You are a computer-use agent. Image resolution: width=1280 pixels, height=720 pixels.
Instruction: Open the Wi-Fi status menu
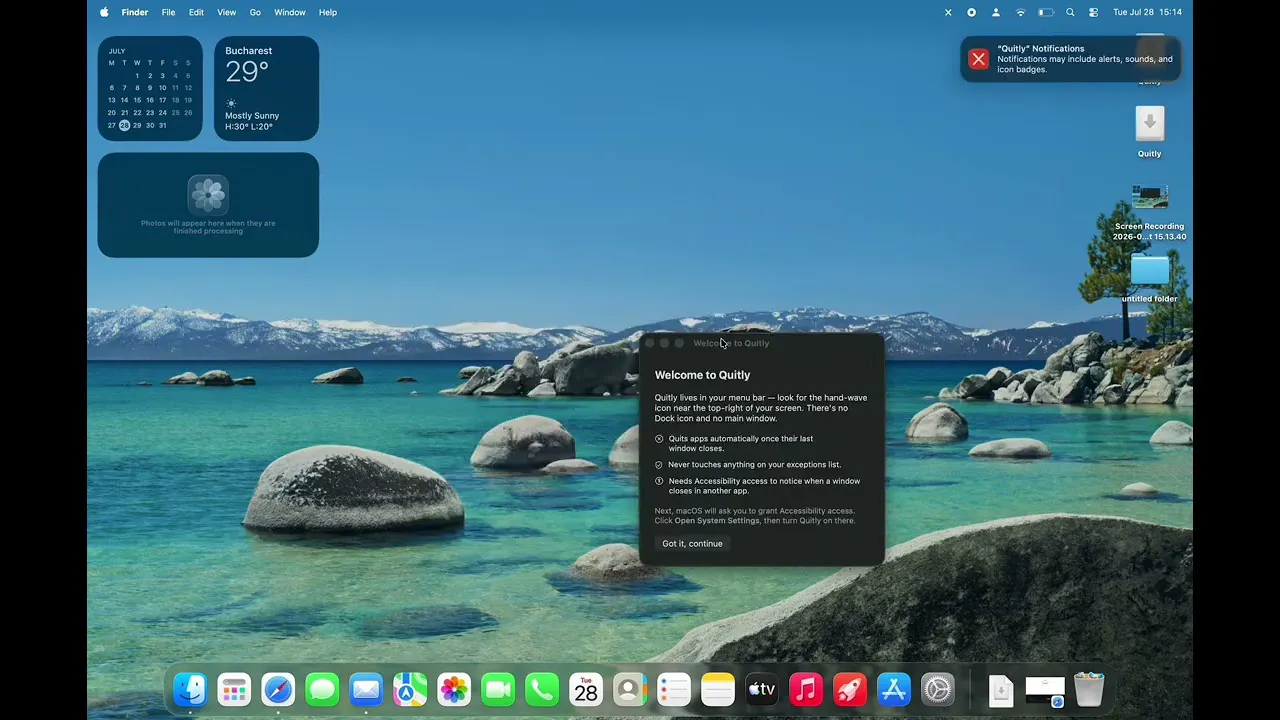click(x=1020, y=12)
